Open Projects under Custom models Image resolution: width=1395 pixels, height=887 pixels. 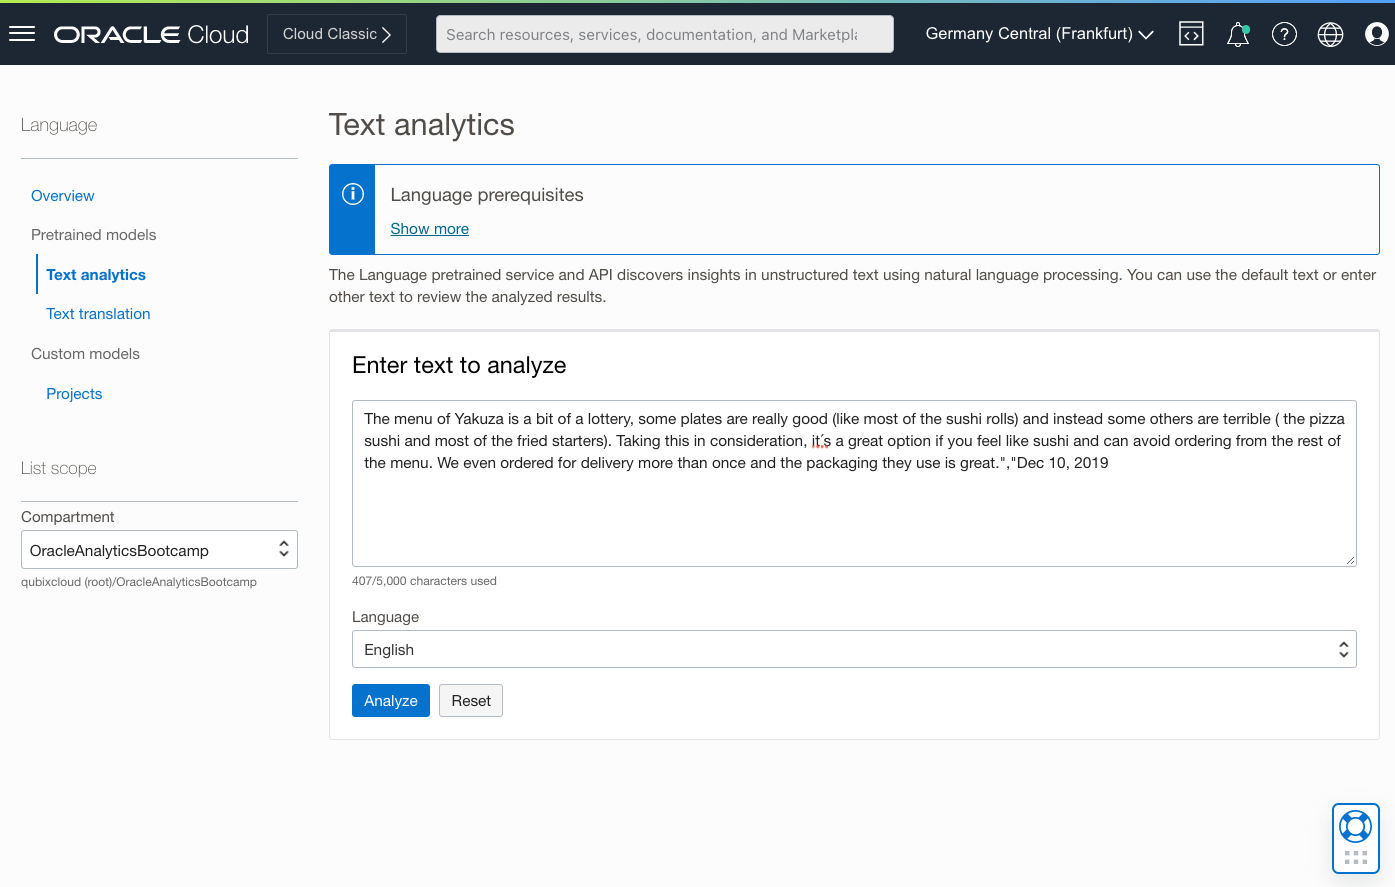click(74, 394)
